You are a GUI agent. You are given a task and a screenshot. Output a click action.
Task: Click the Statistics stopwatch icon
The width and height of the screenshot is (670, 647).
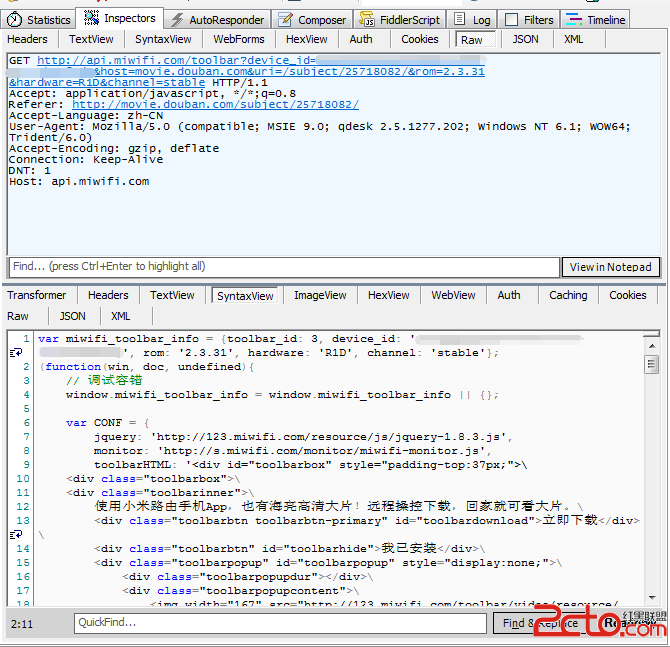point(14,20)
